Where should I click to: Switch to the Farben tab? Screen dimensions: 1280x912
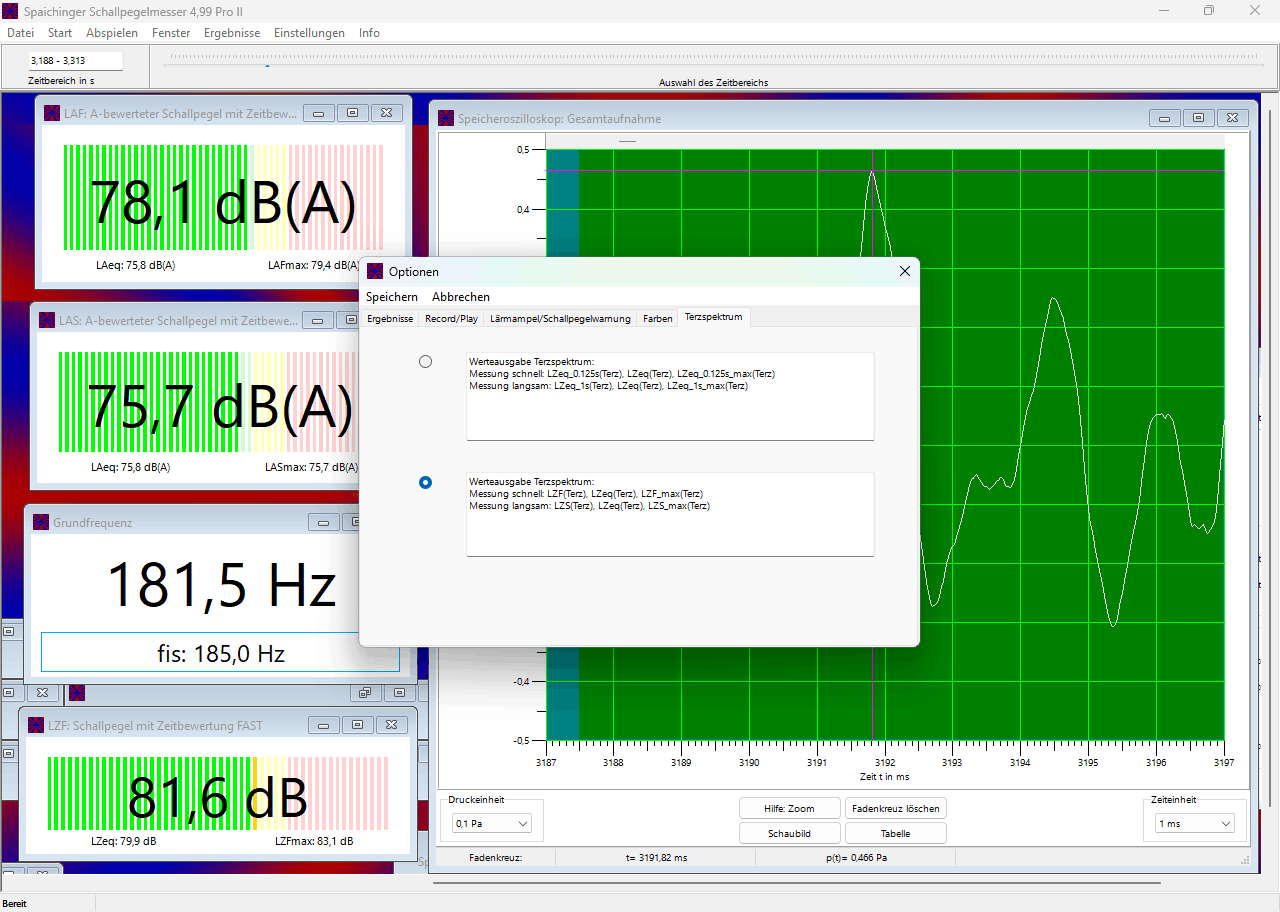(x=658, y=319)
